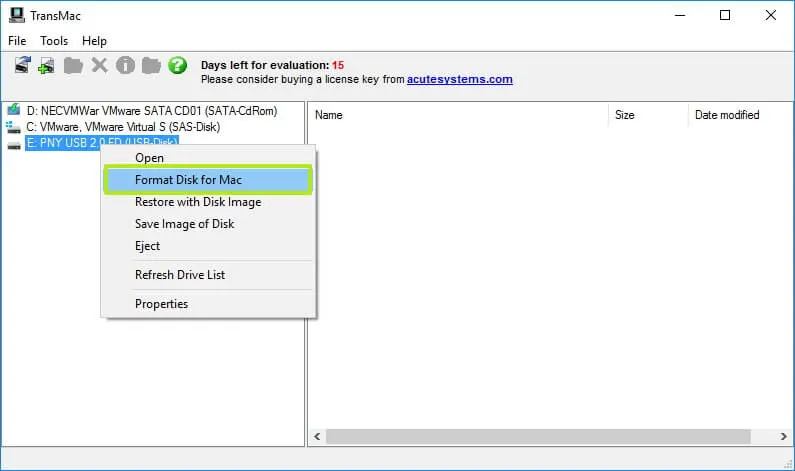Click the create new disk image icon

(x=46, y=65)
